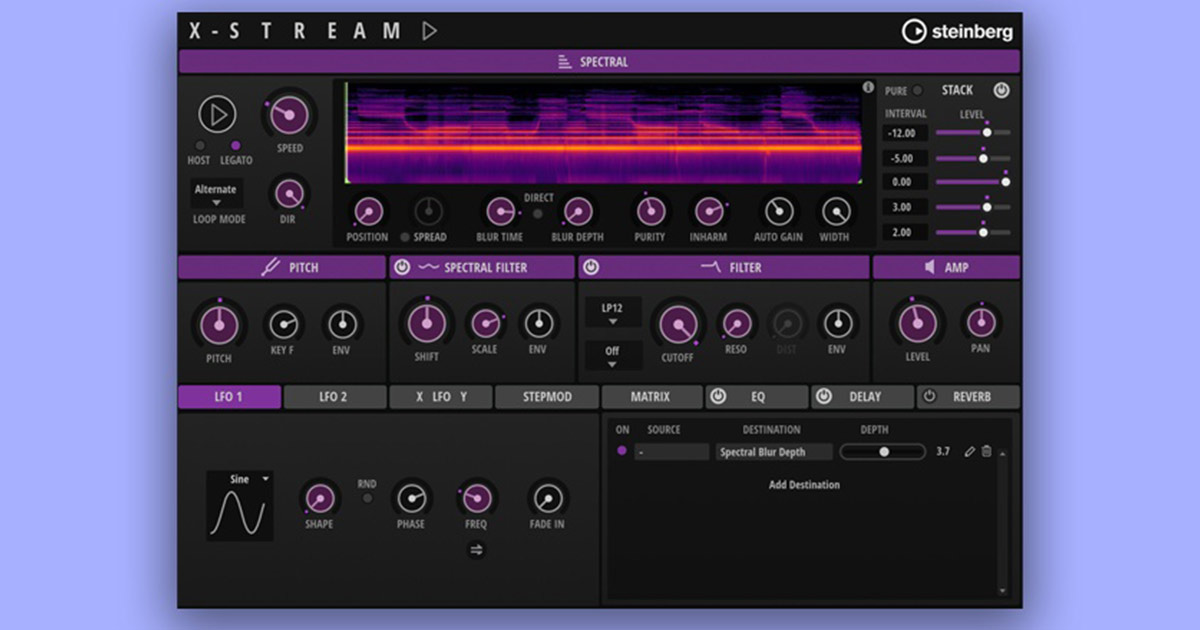The width and height of the screenshot is (1200, 630).
Task: Click the Spectral bars icon in header
Action: click(565, 62)
